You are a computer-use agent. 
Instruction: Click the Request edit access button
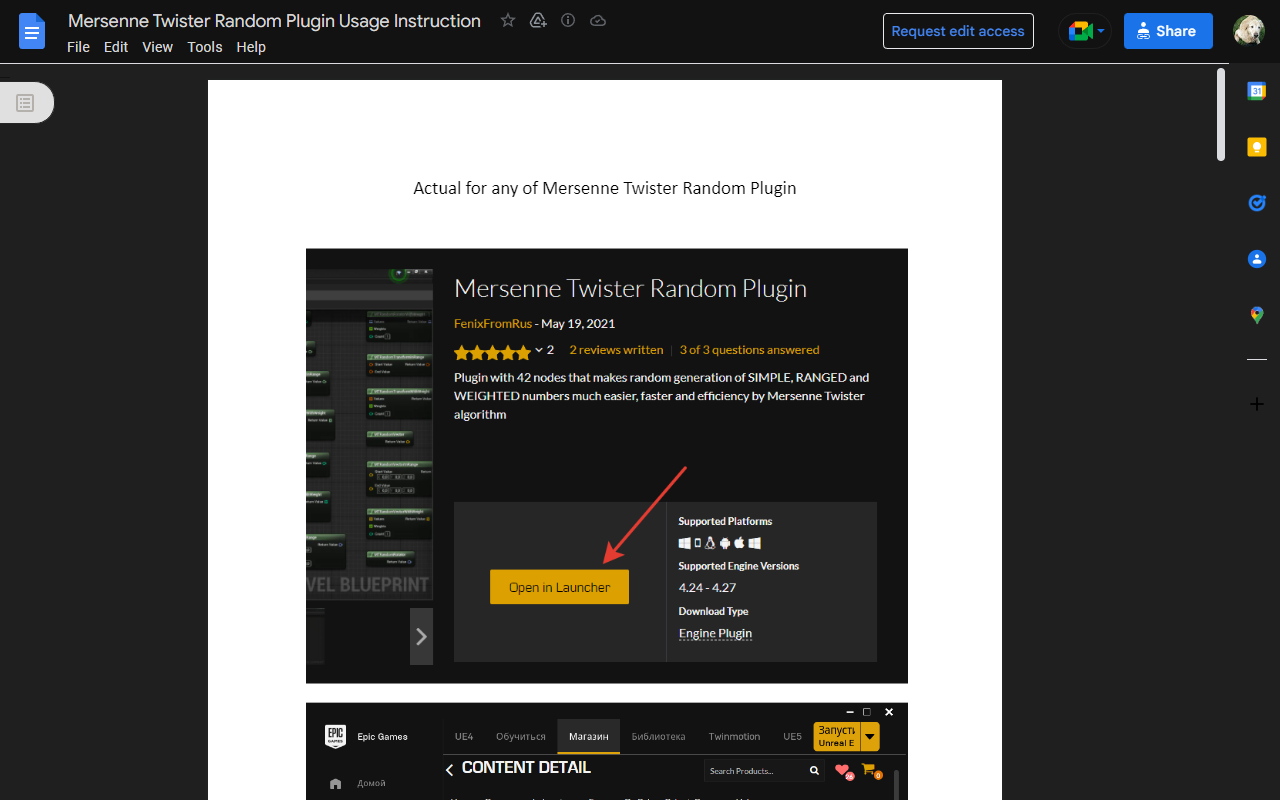click(957, 31)
